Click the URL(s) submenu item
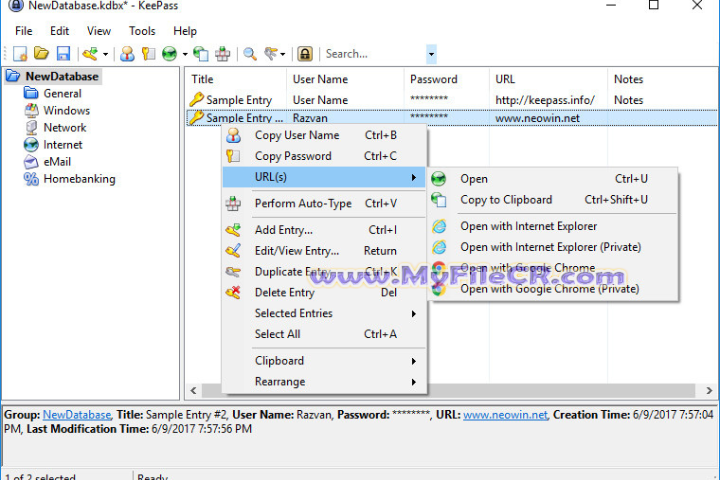The image size is (720, 480). pyautogui.click(x=324, y=177)
